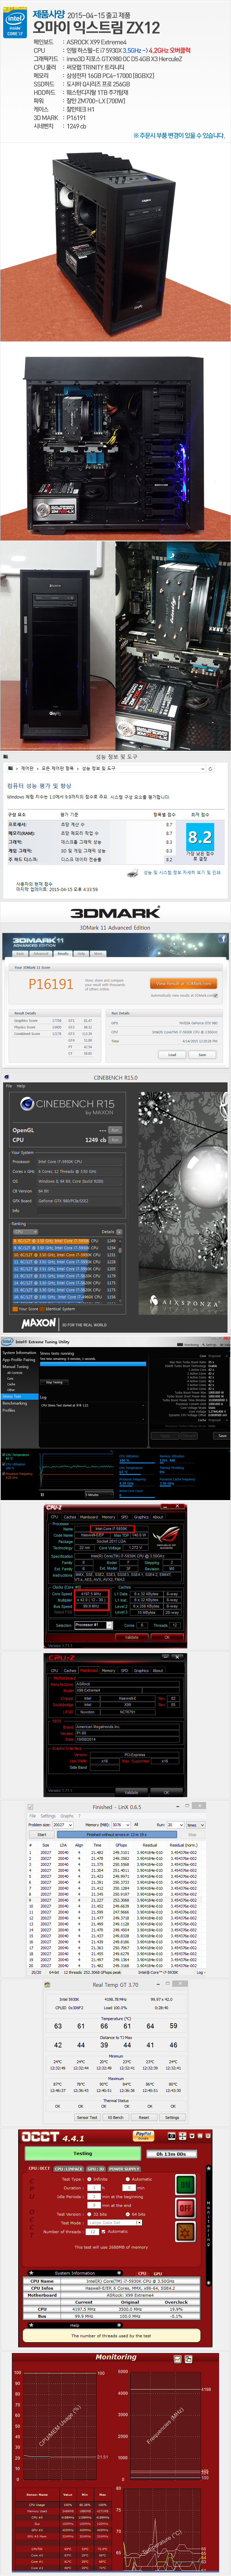Open Settings menu in LinX

coord(48,1816)
